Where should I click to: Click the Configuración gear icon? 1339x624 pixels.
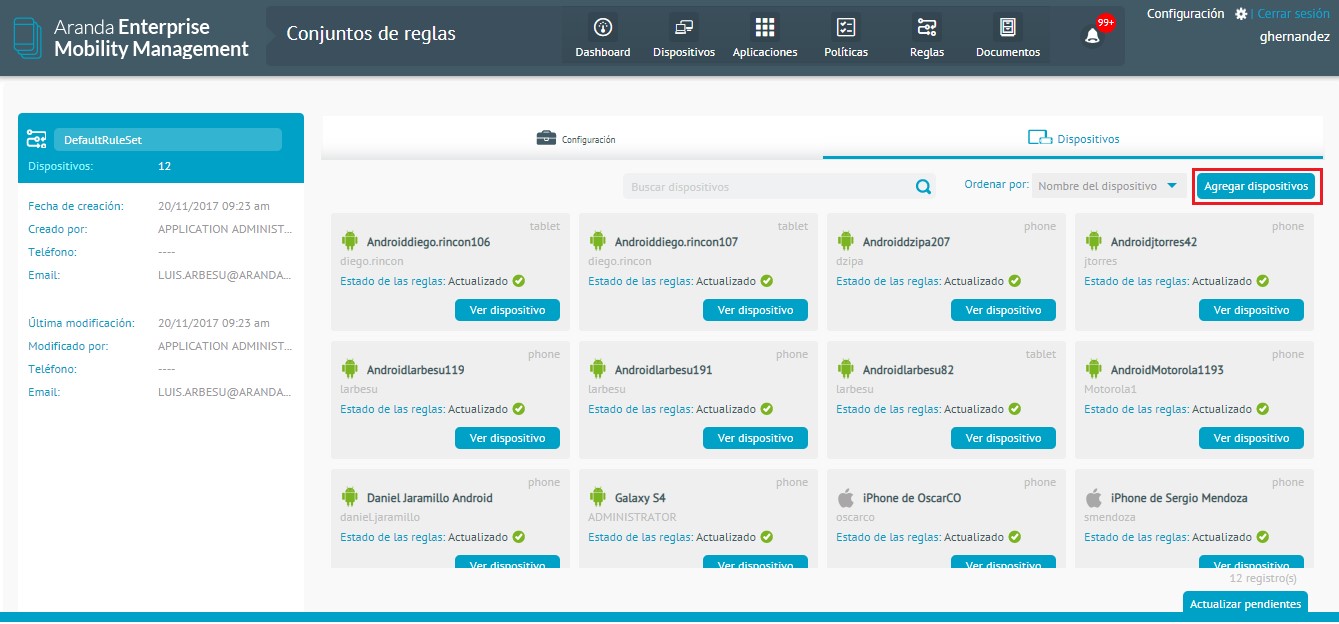pyautogui.click(x=1241, y=14)
